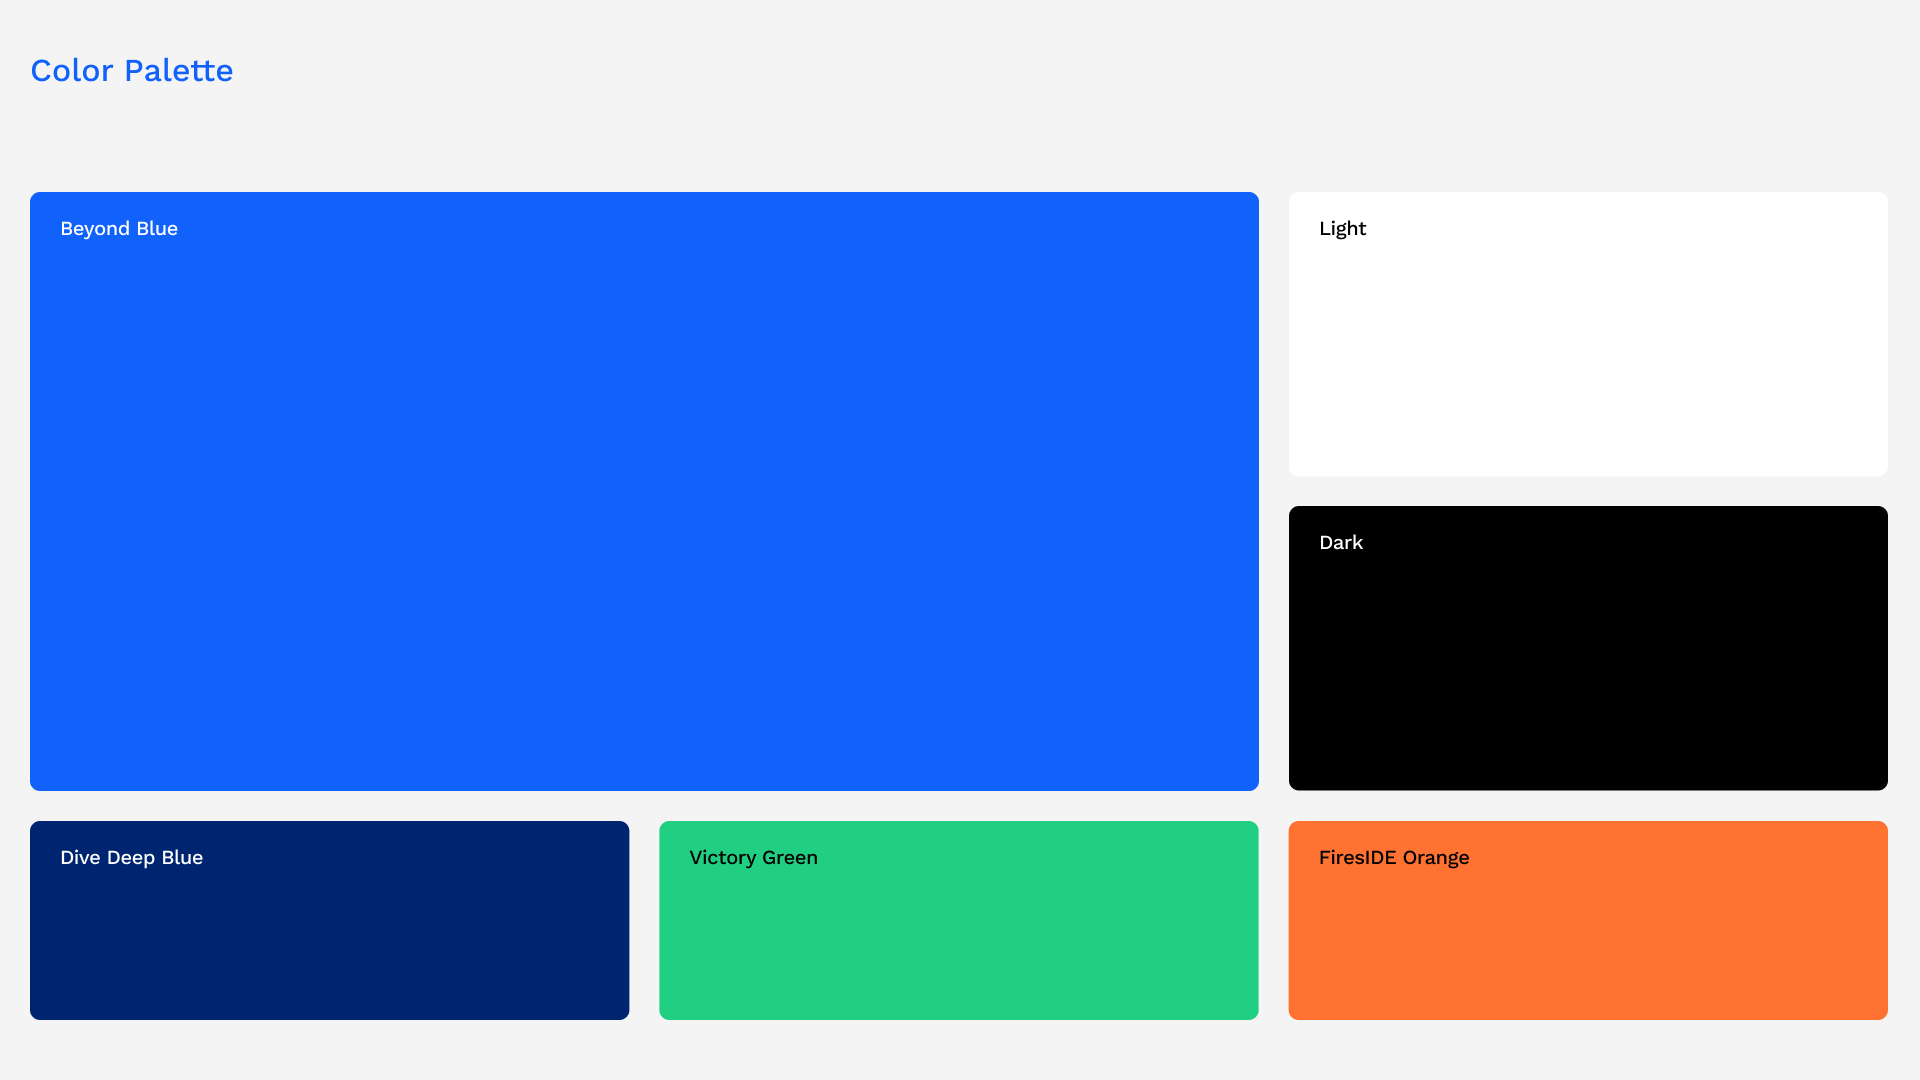Viewport: 1920px width, 1080px height.
Task: Click the word Orange in FiresIDE Orange
Action: point(1436,858)
